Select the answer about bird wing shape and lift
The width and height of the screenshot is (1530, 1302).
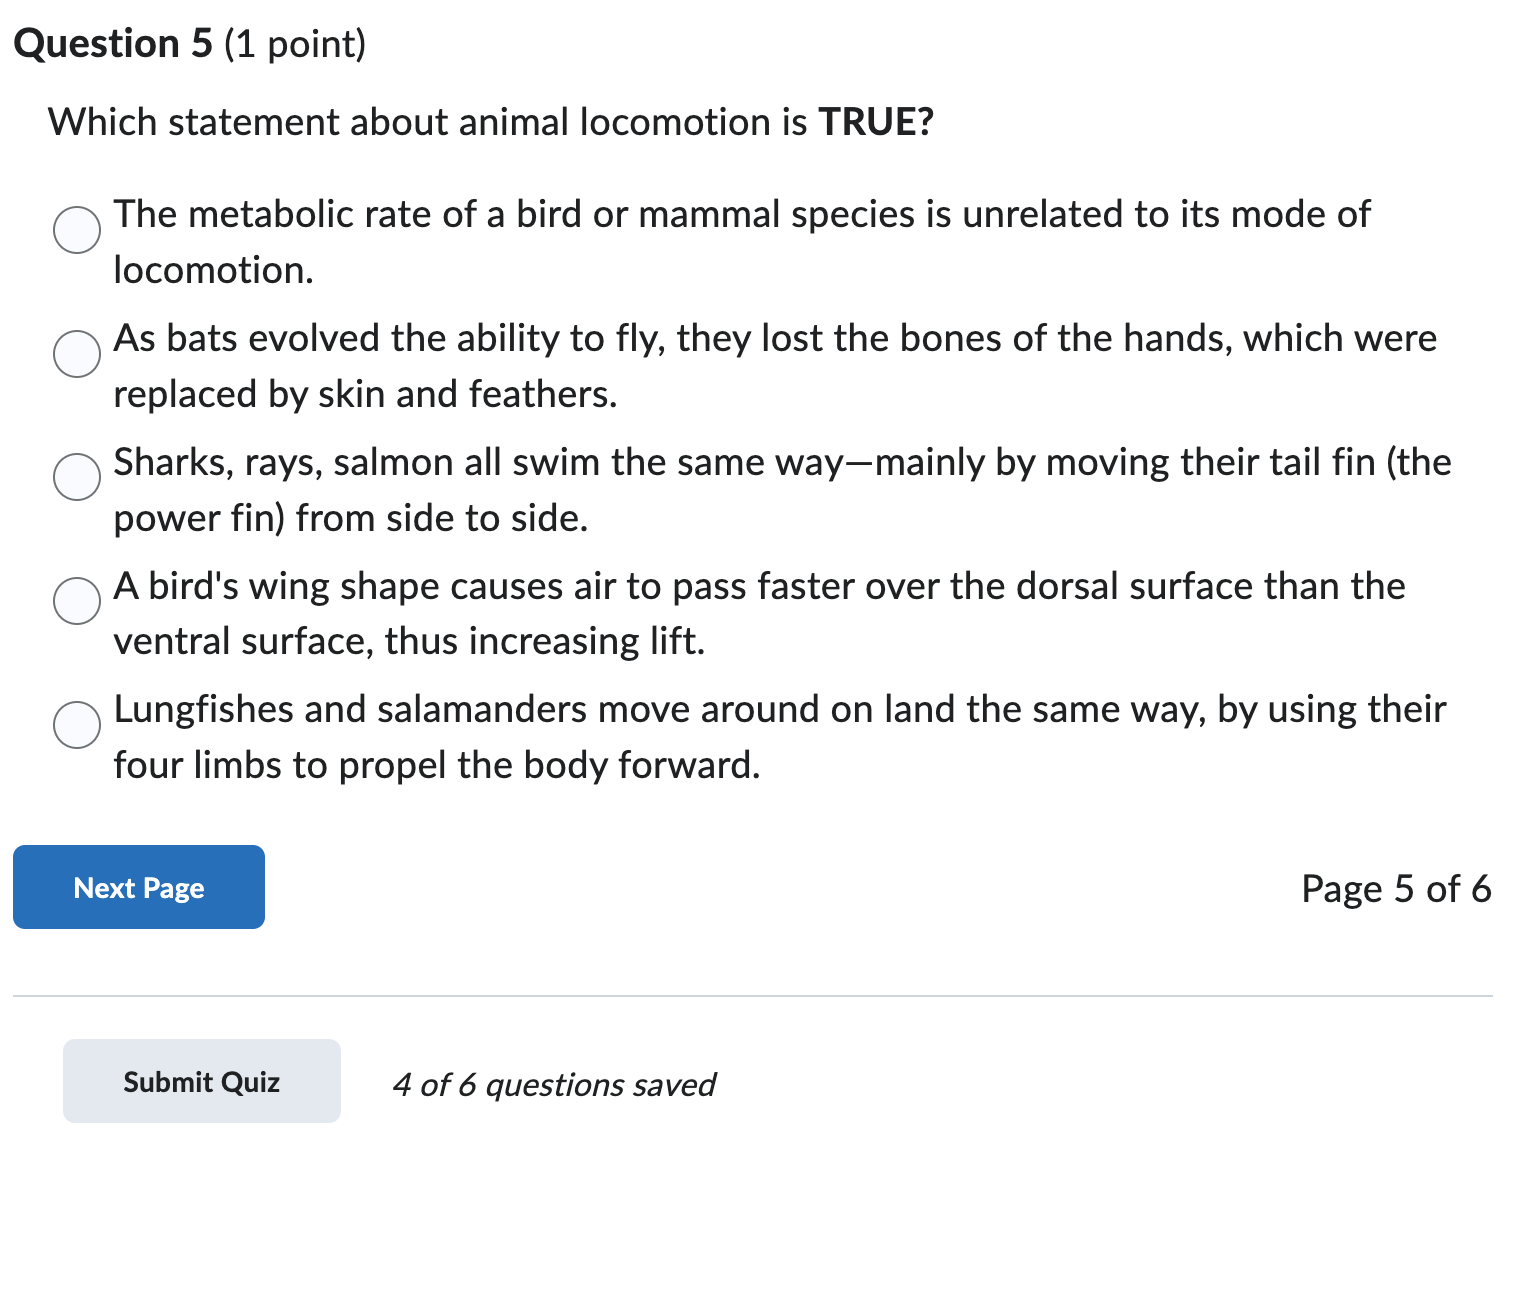click(76, 602)
